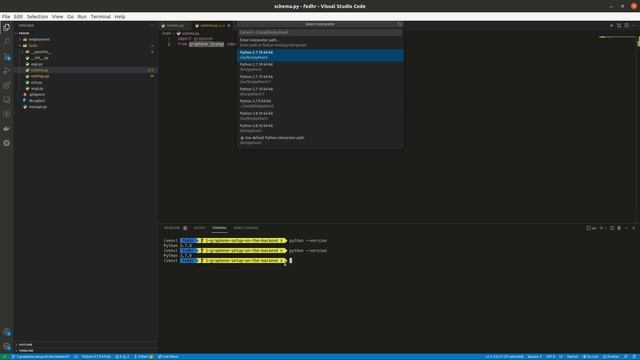Open the Accounts icon in activity bar
This screenshot has height=360, width=640.
(x=7, y=332)
